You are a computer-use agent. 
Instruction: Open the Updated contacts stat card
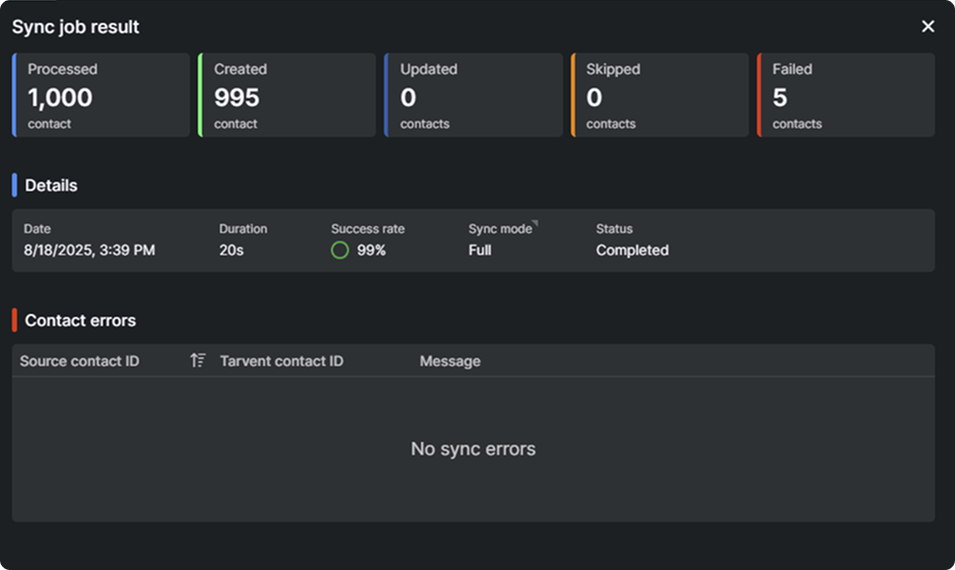coord(473,95)
